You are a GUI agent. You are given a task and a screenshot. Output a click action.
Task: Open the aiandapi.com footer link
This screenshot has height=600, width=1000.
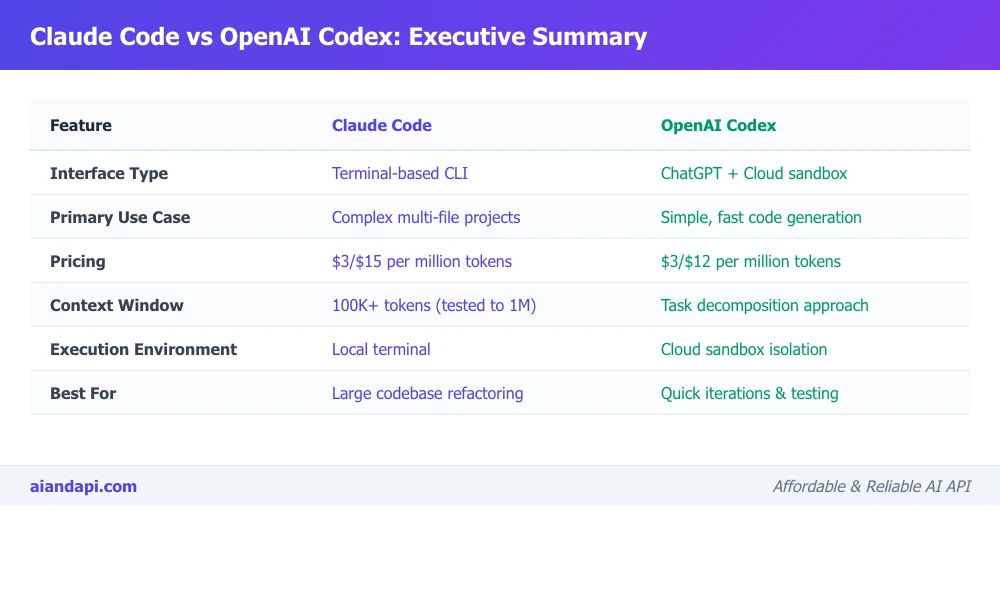tap(84, 487)
